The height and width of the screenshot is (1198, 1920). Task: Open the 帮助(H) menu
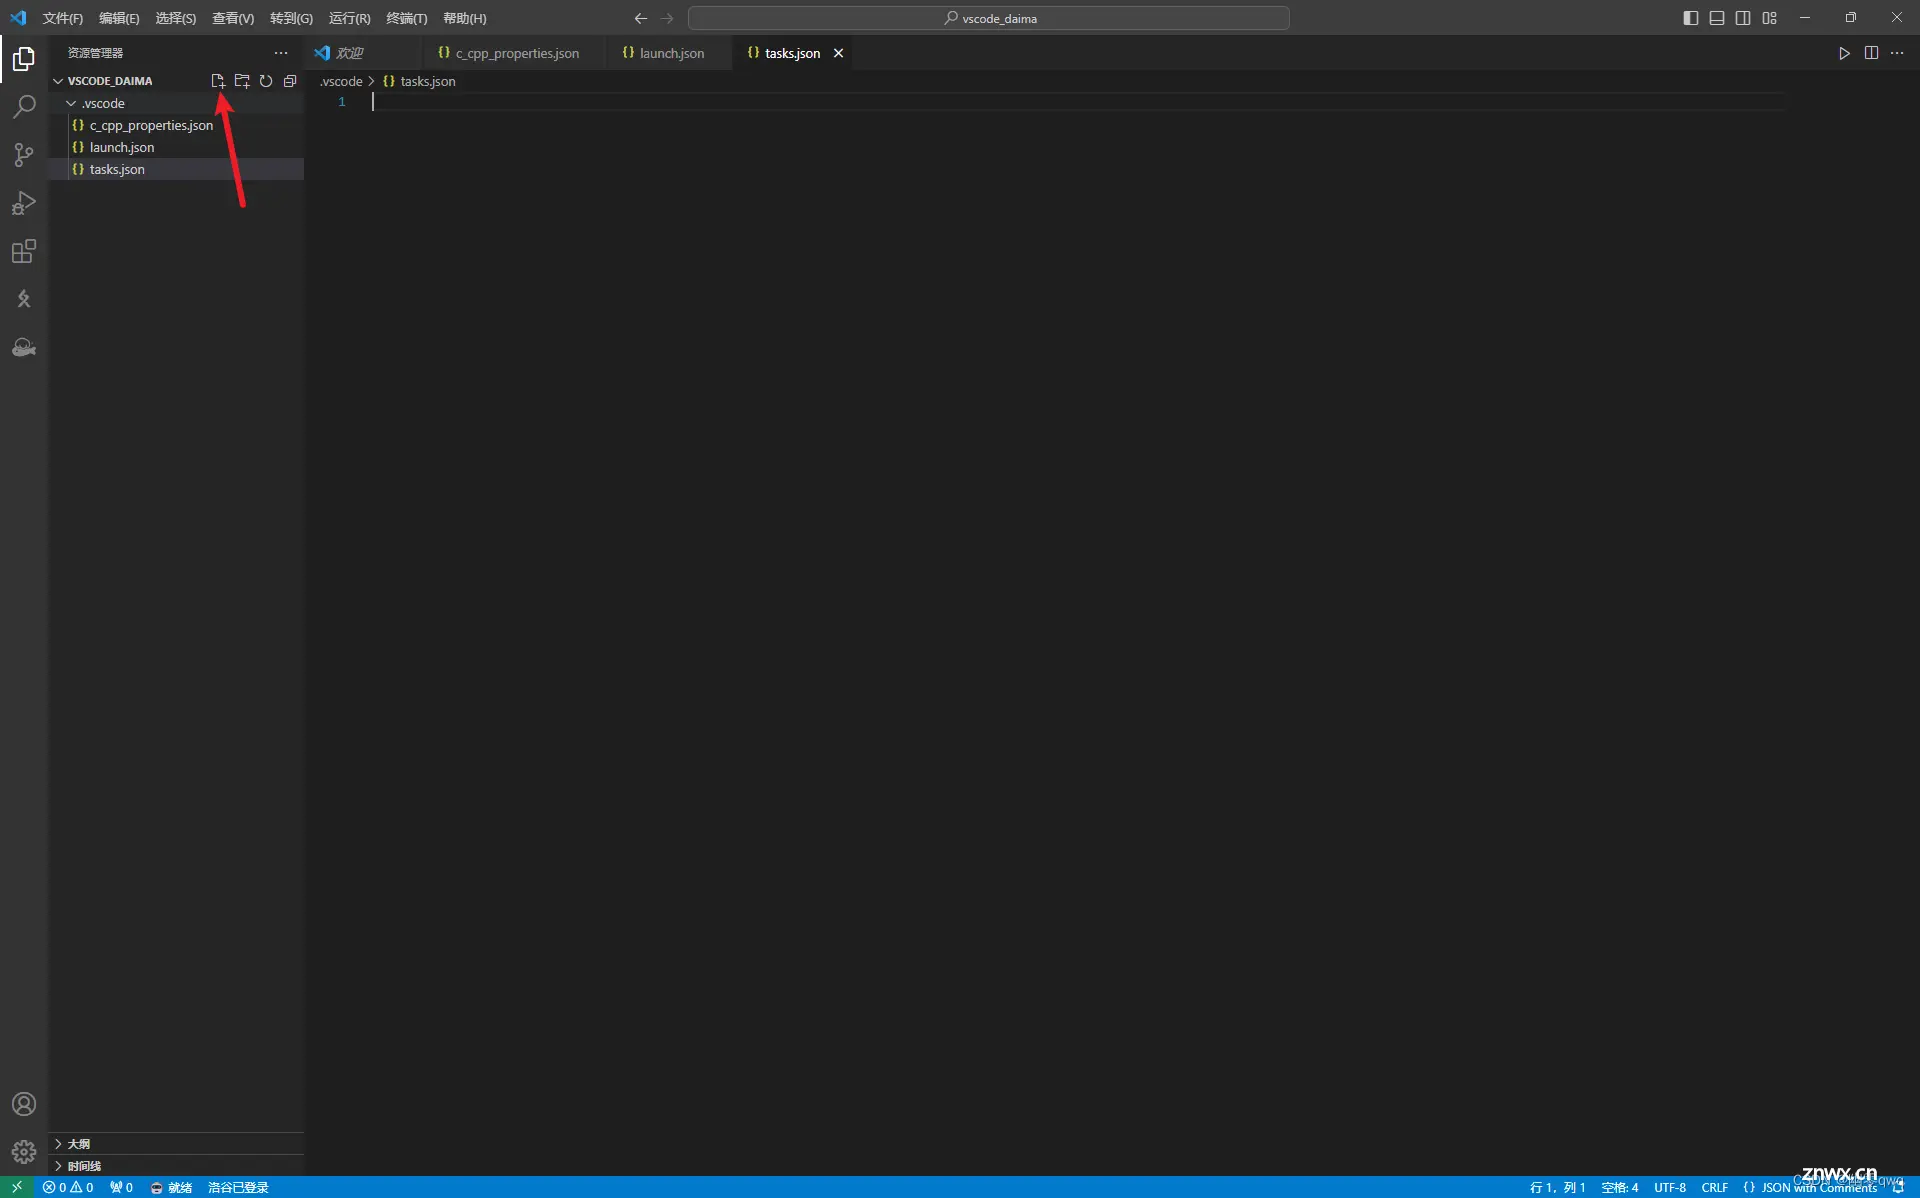tap(464, 18)
